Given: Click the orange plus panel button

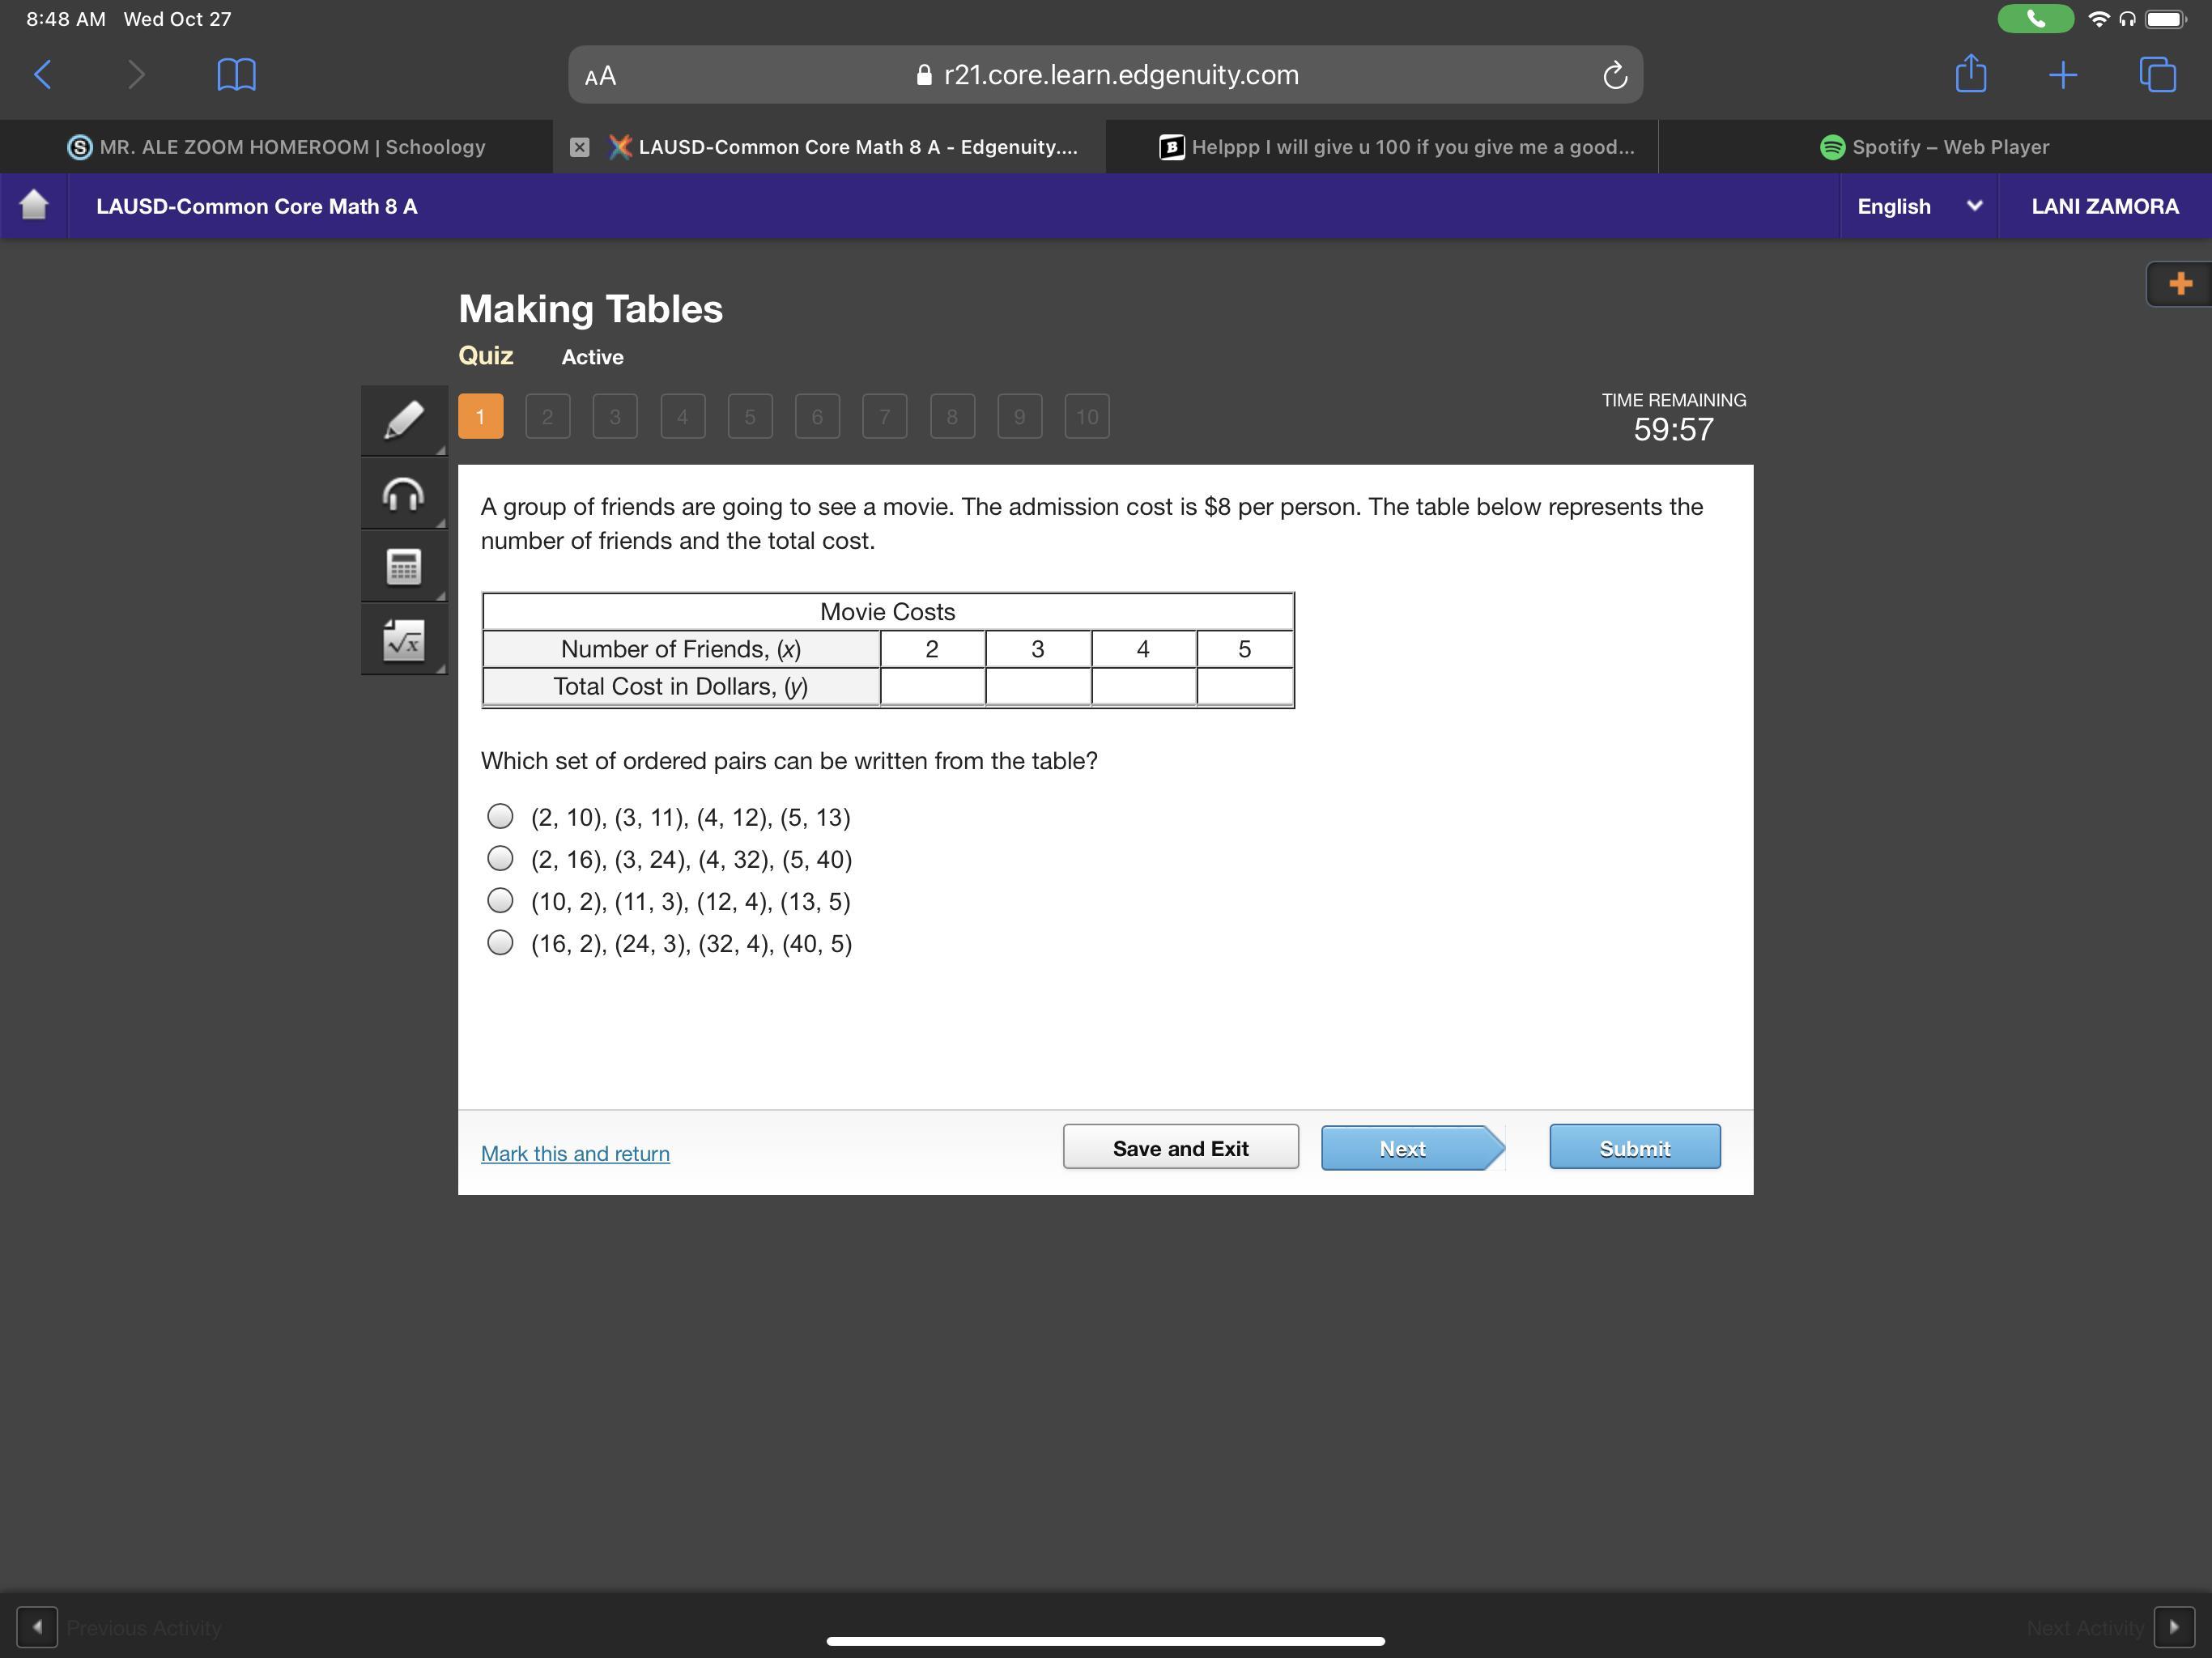Looking at the screenshot, I should pos(2180,284).
